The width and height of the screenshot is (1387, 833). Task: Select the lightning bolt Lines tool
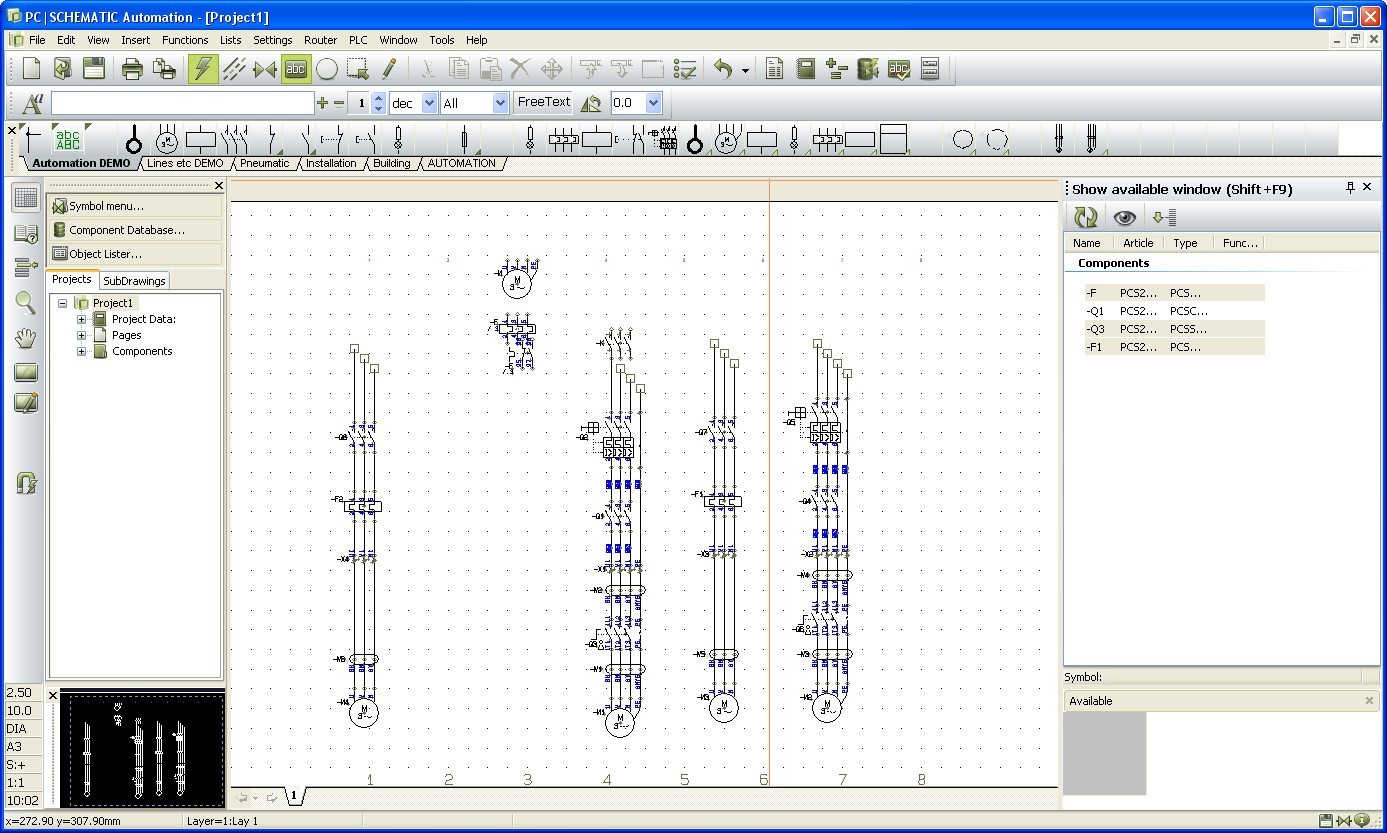coord(203,69)
